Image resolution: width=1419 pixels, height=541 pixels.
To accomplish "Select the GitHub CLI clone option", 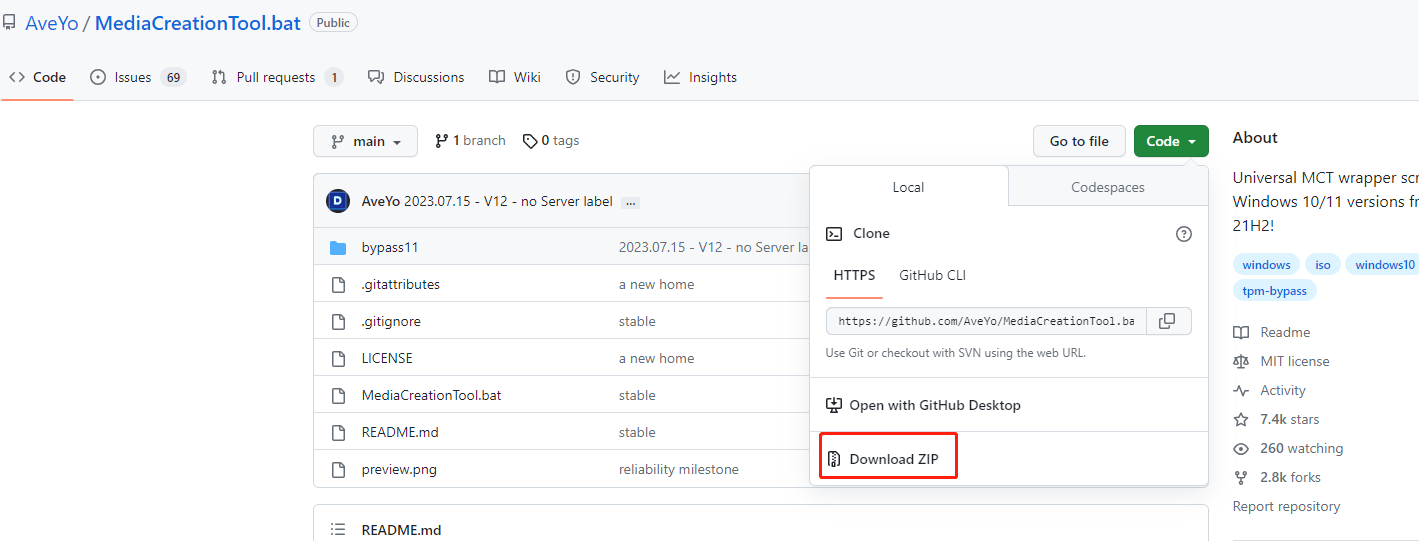I will coord(932,275).
